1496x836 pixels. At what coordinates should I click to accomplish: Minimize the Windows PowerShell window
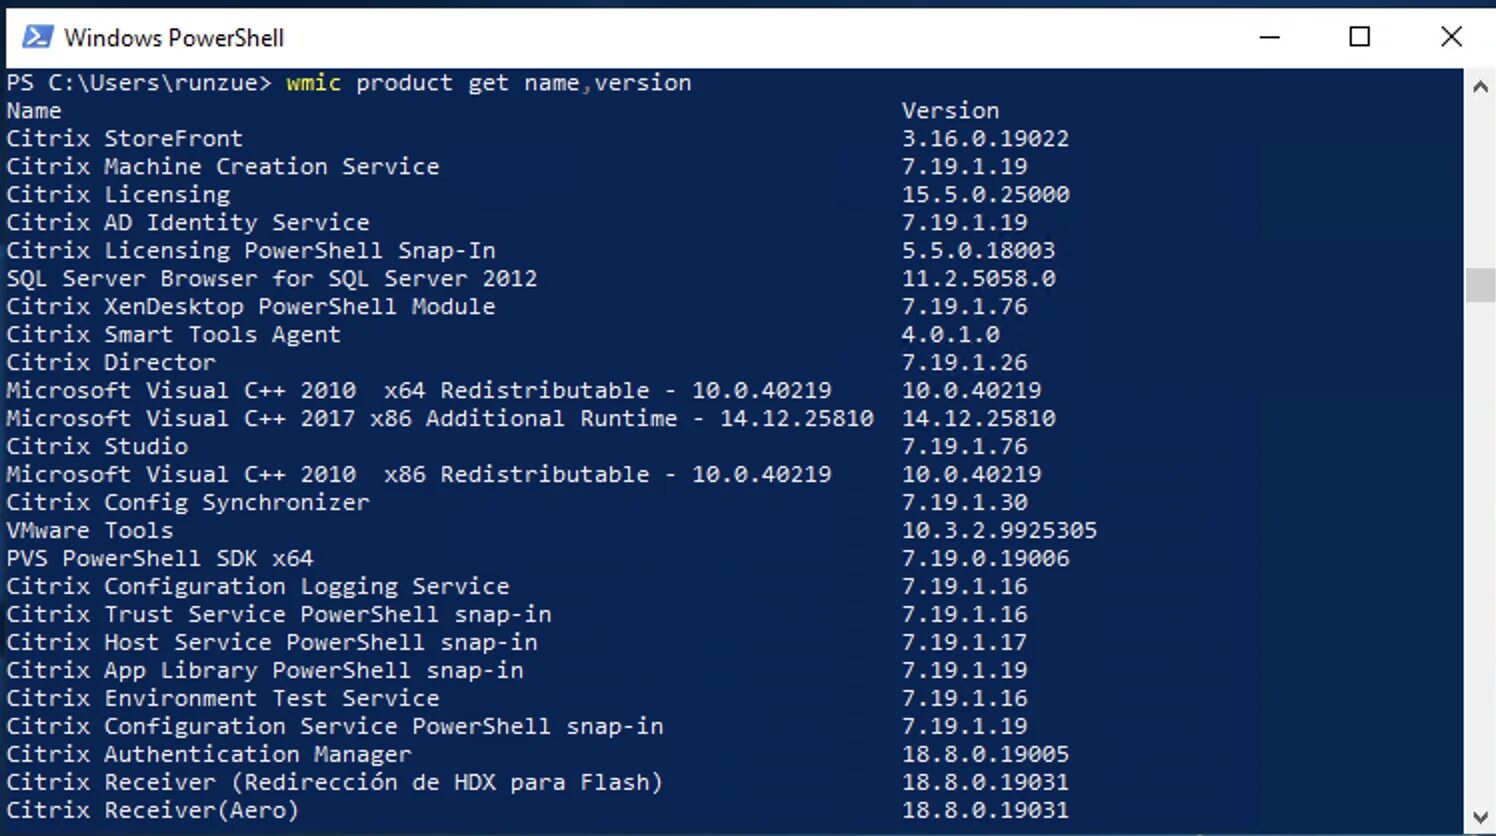point(1269,37)
